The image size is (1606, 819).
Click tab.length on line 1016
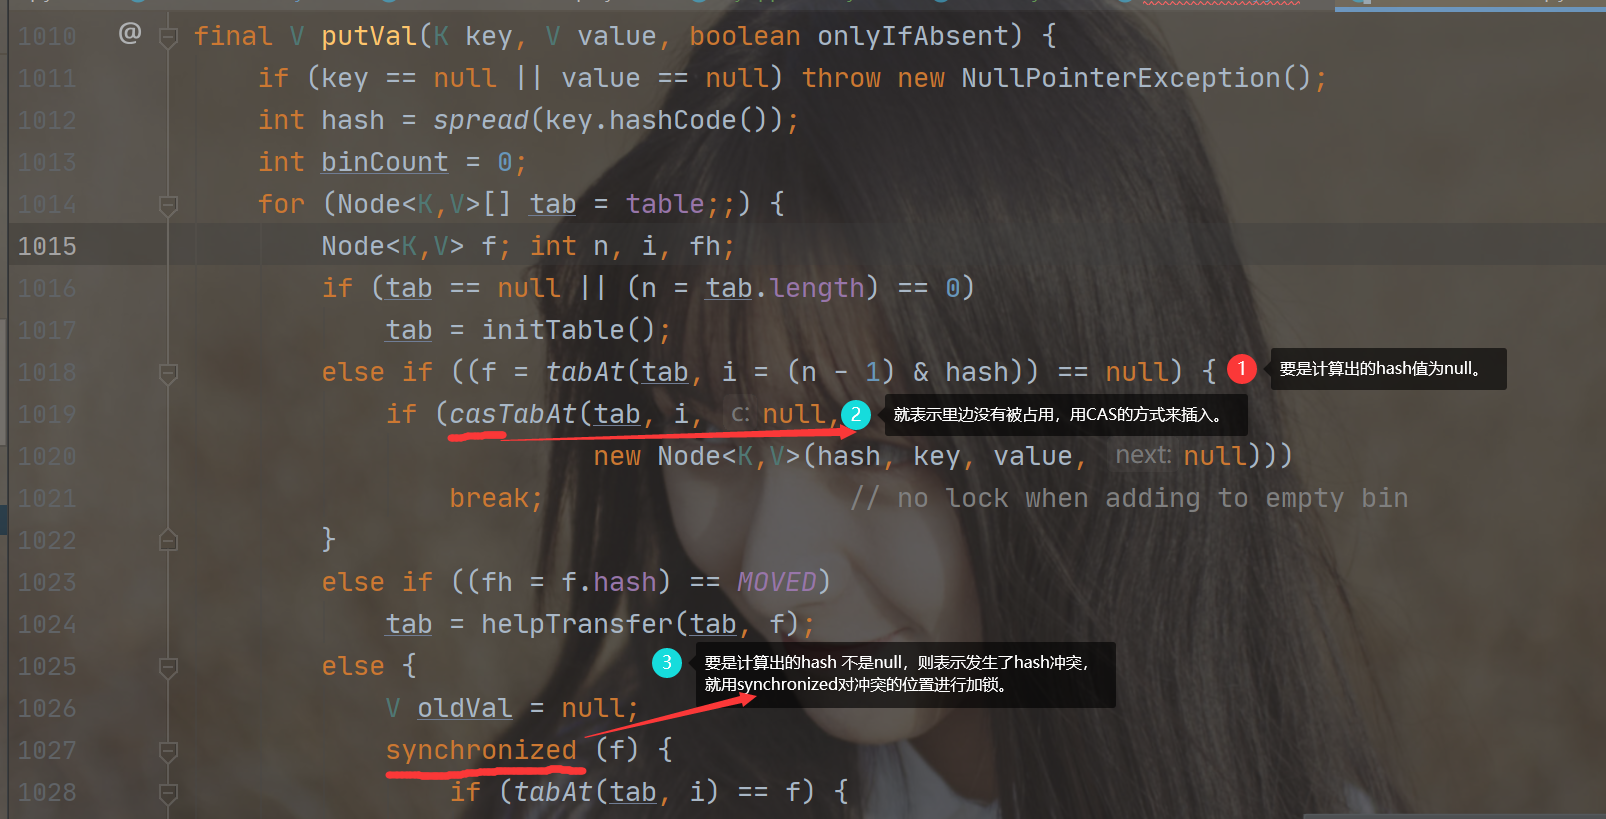pyautogui.click(x=785, y=288)
